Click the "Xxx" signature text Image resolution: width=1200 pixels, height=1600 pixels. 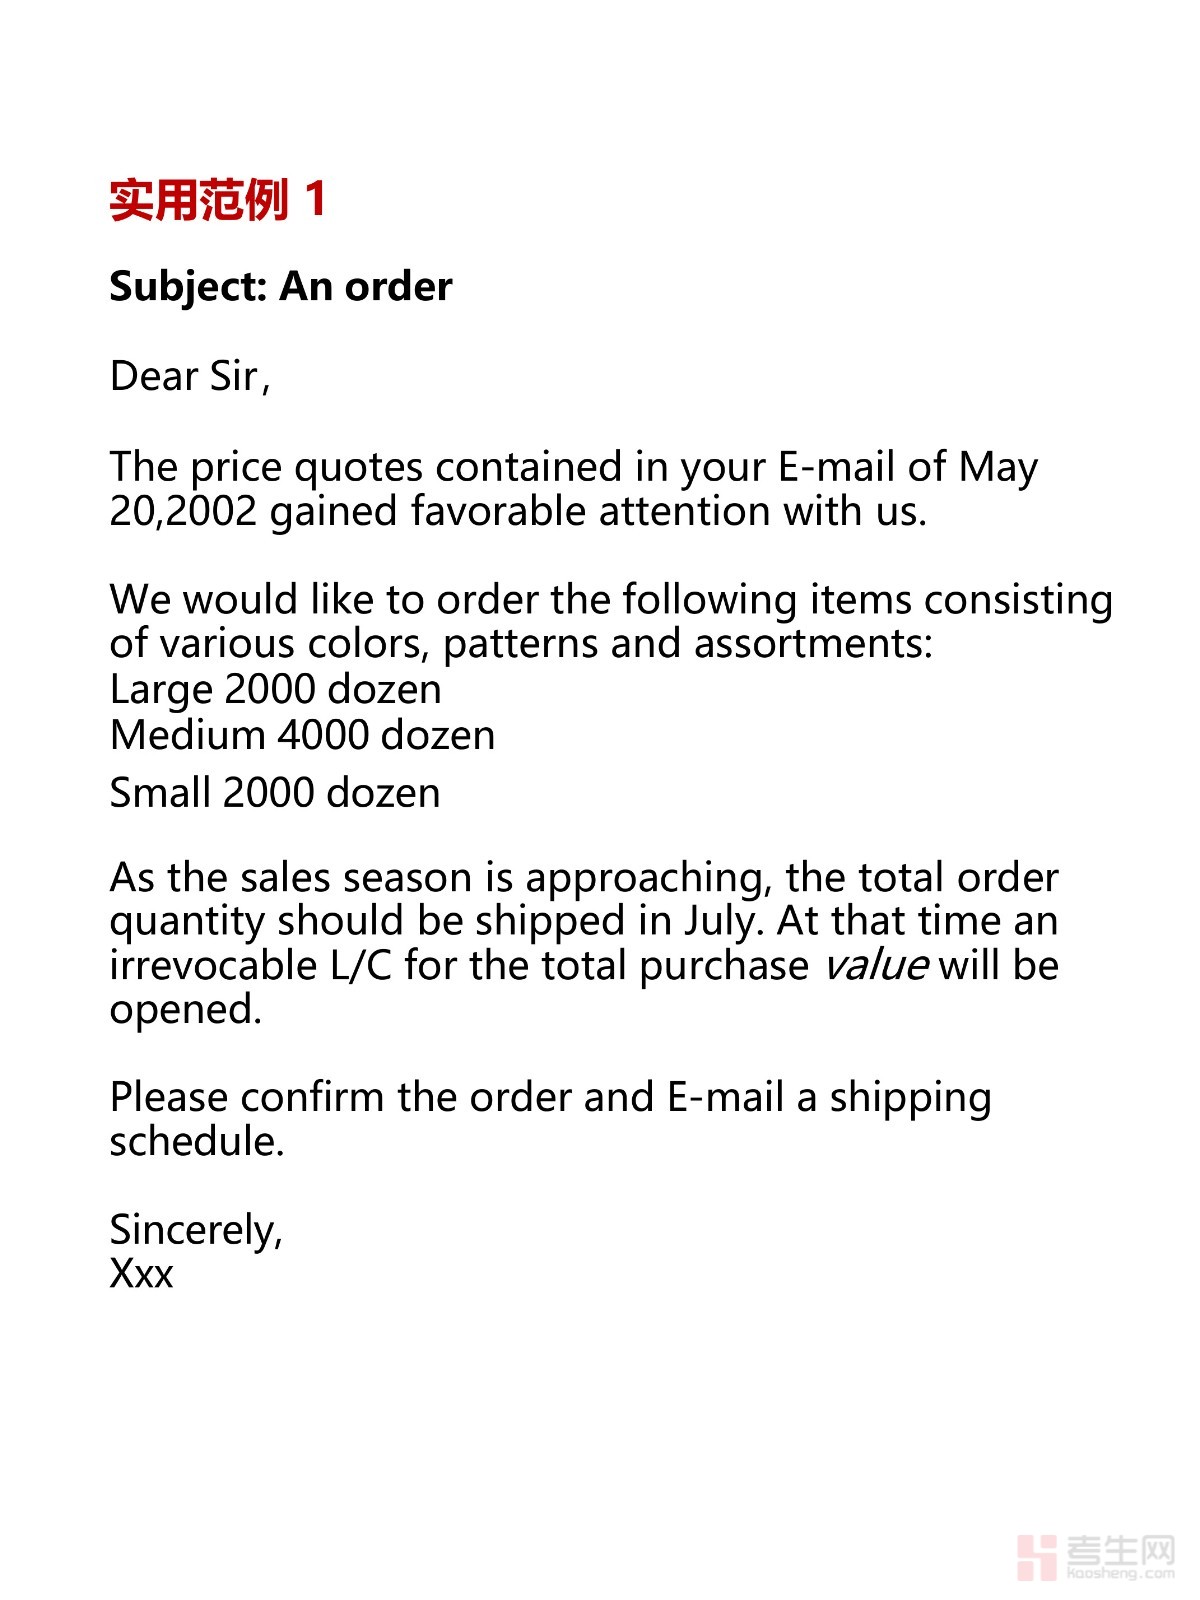point(141,1275)
